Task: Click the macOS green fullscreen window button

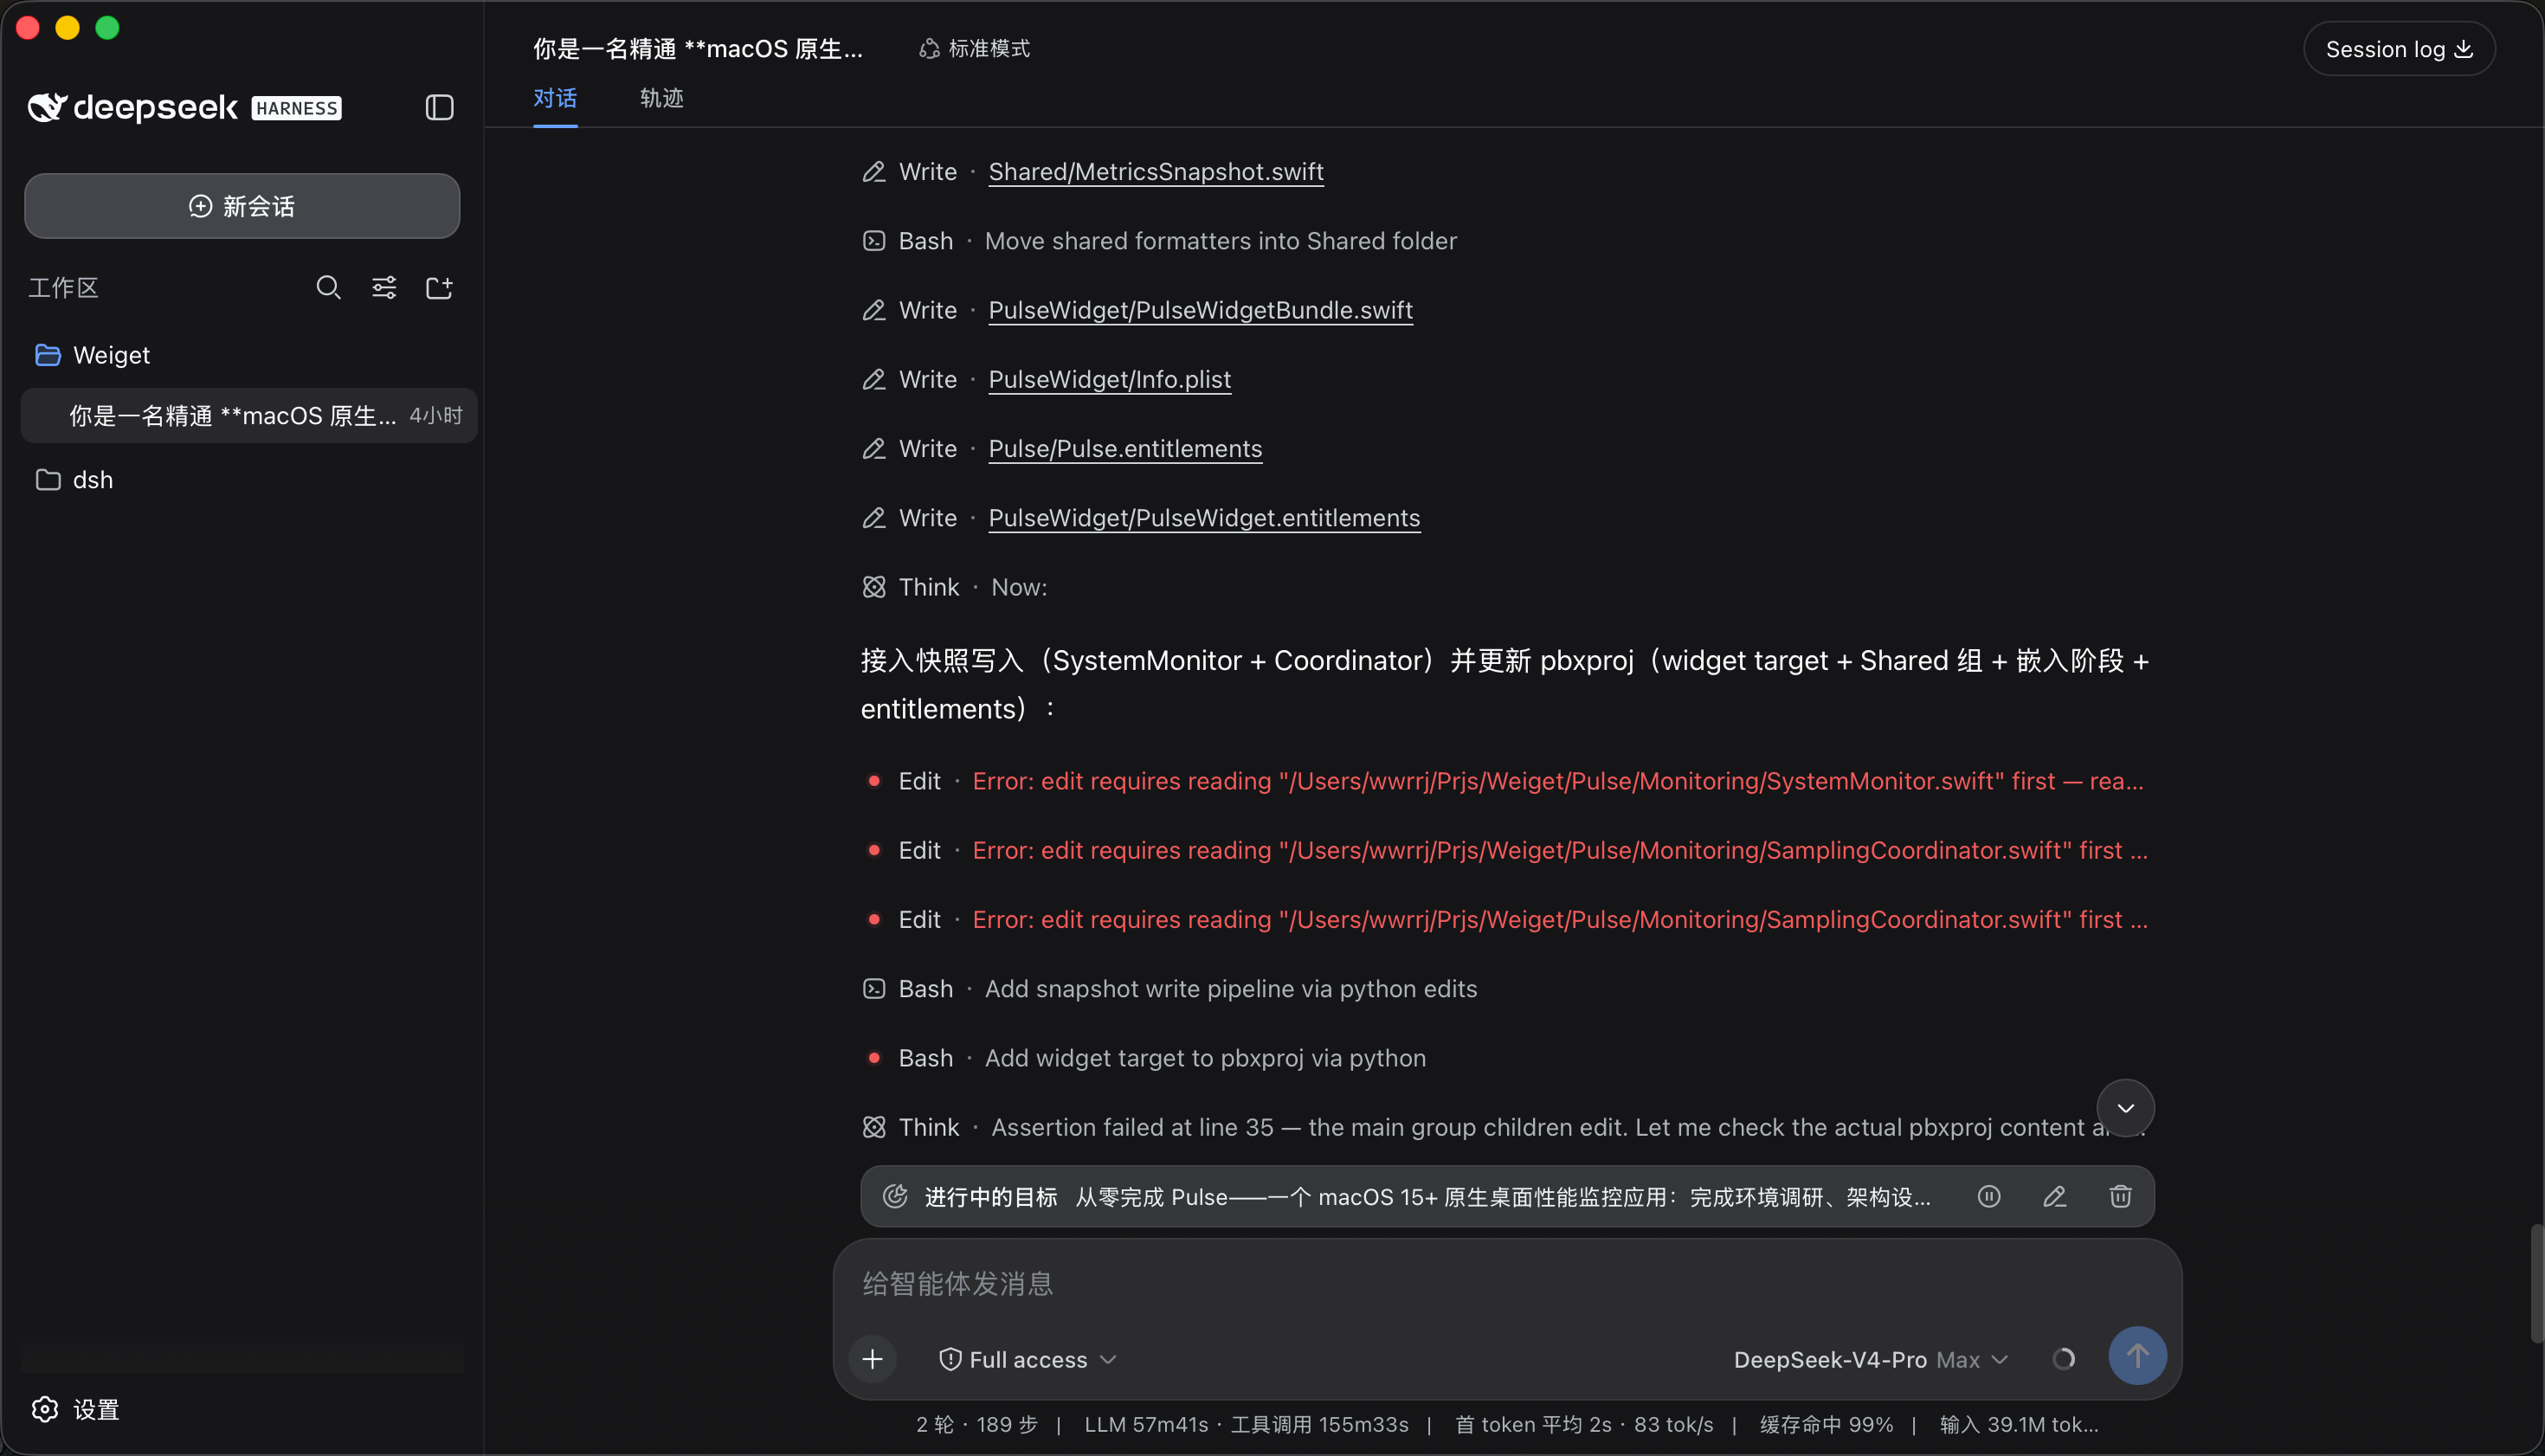Action: point(107,28)
